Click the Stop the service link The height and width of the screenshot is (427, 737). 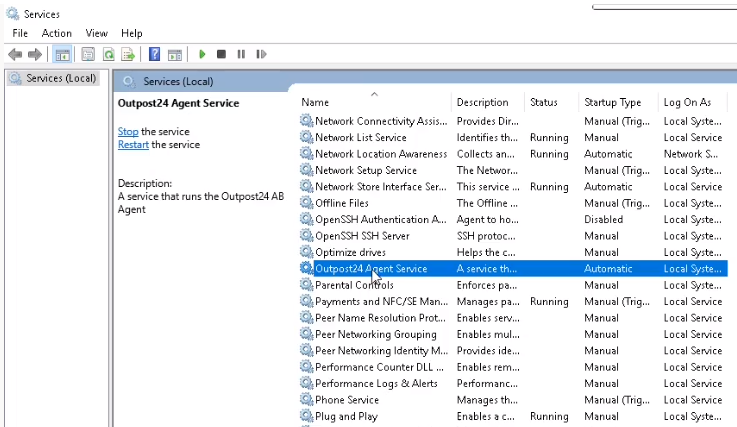pos(128,131)
